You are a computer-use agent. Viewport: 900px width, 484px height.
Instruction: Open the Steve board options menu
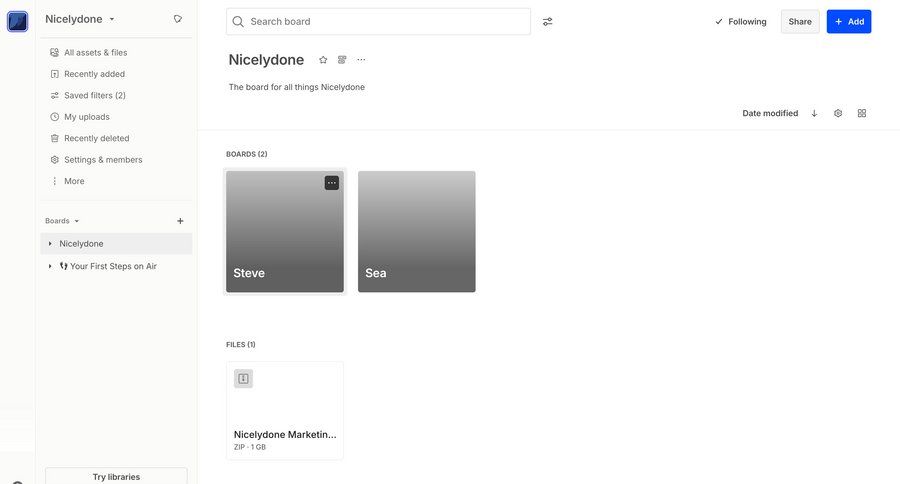(x=332, y=183)
